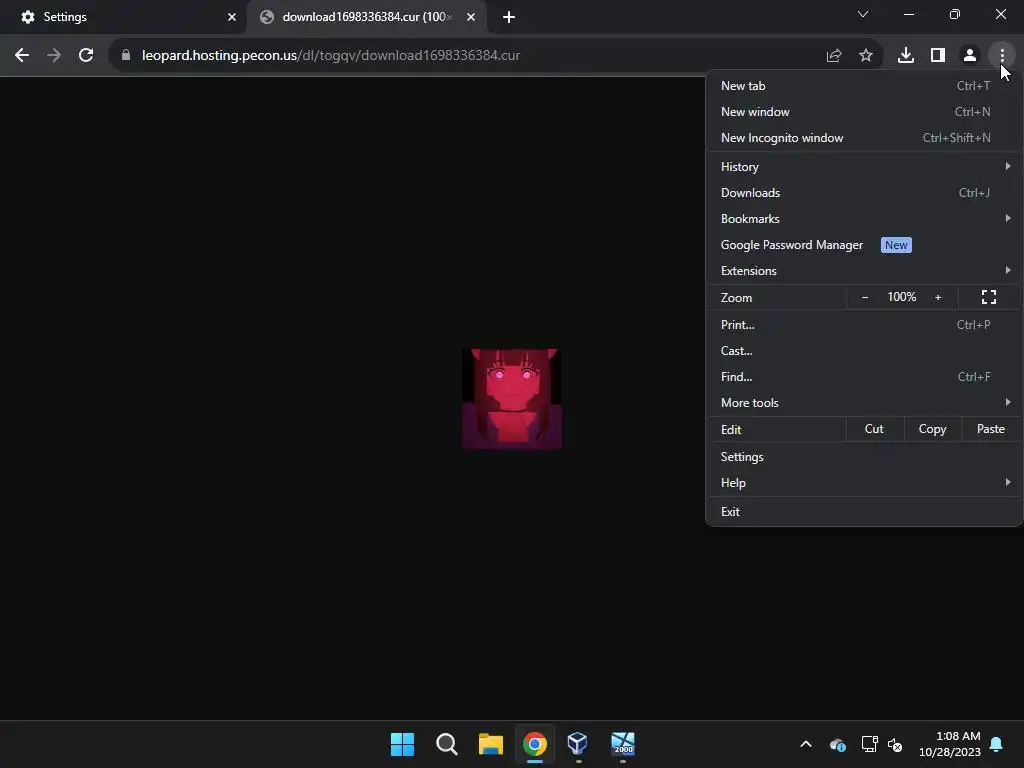Click the Paste button in Edit row
Viewport: 1024px width, 768px height.
tap(991, 429)
